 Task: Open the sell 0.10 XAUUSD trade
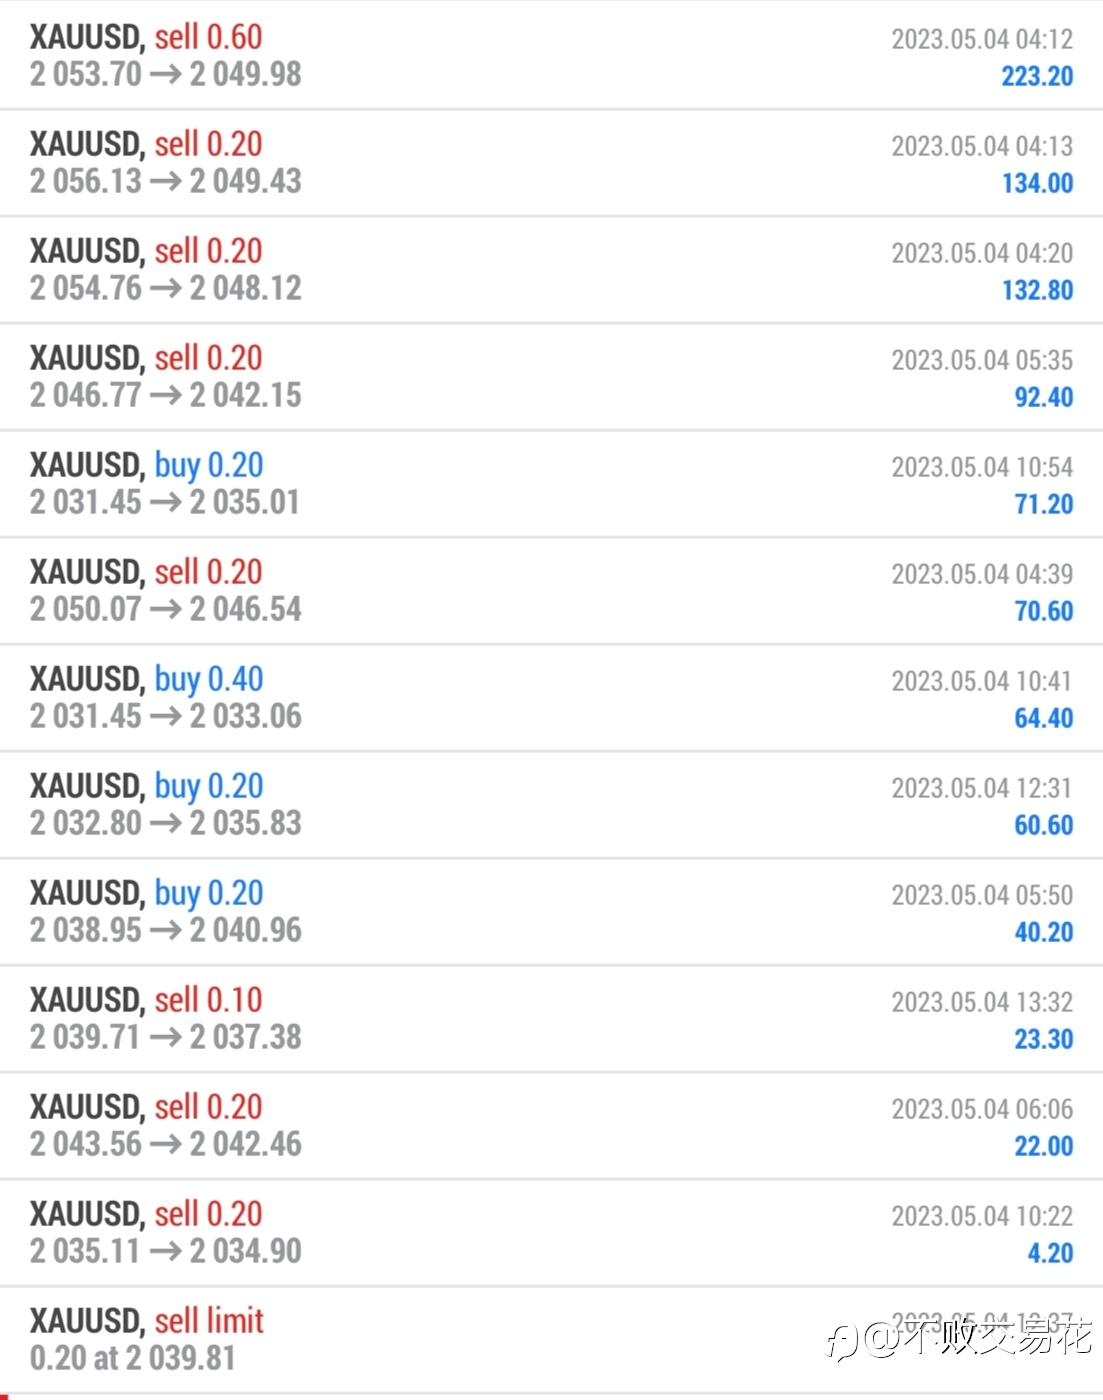(x=551, y=1019)
